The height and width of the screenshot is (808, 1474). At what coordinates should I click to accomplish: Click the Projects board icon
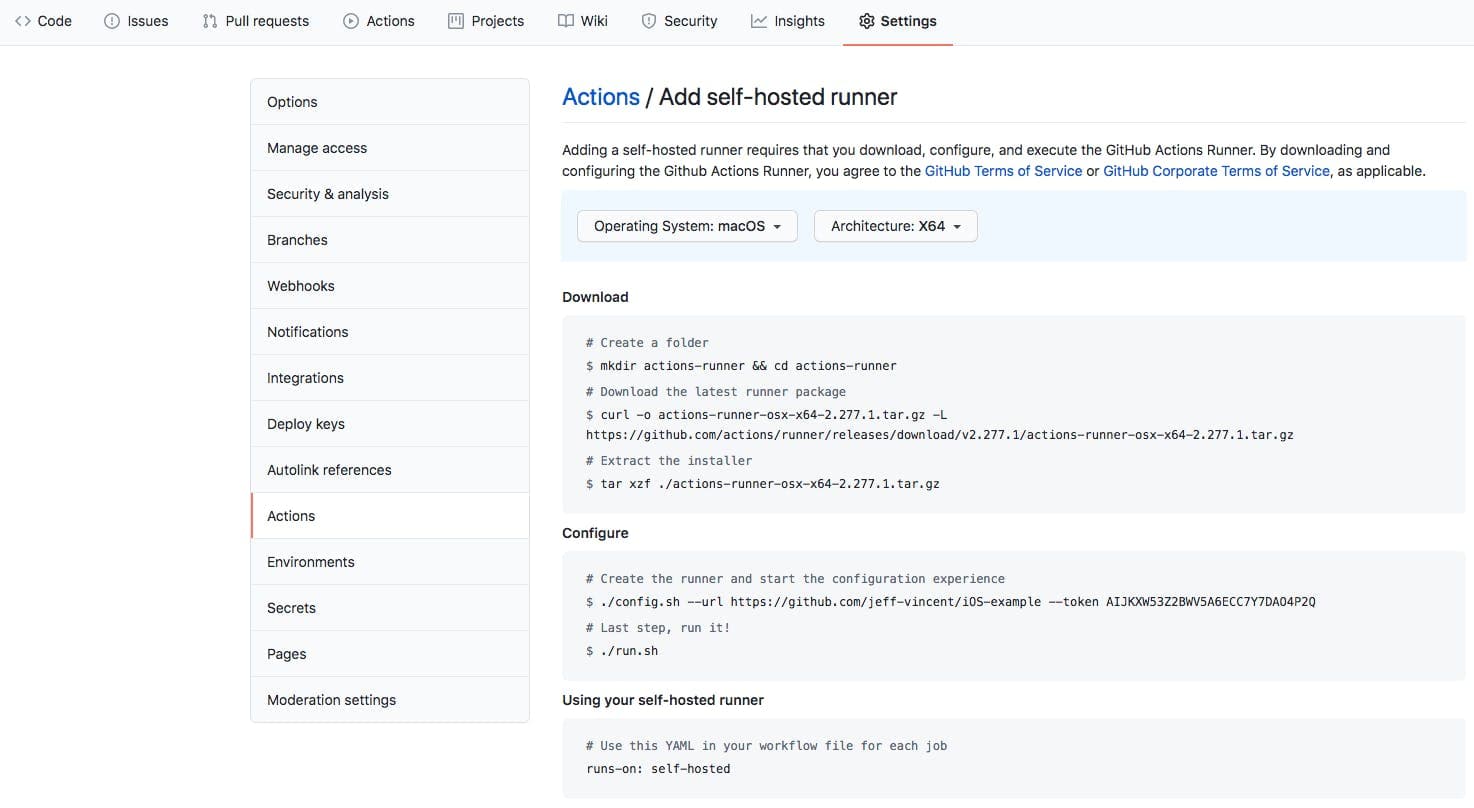click(455, 20)
